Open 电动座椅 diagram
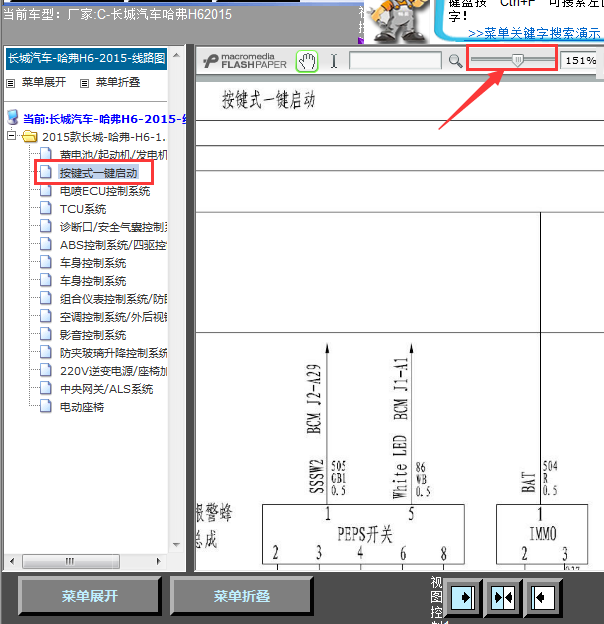Image resolution: width=604 pixels, height=624 pixels. coord(82,407)
